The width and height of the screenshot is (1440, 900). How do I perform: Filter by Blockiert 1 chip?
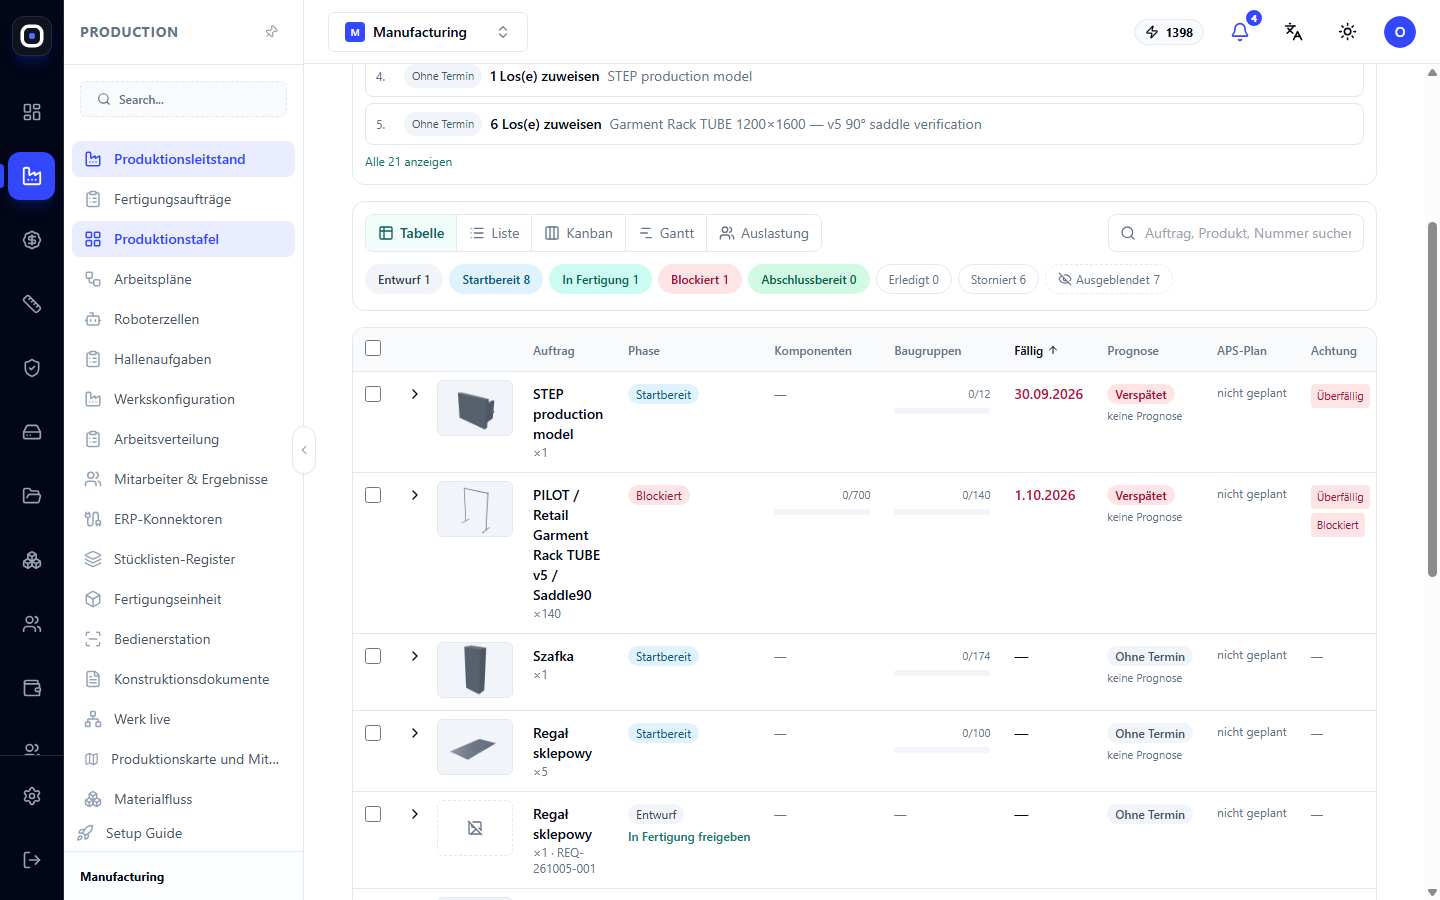click(x=700, y=280)
